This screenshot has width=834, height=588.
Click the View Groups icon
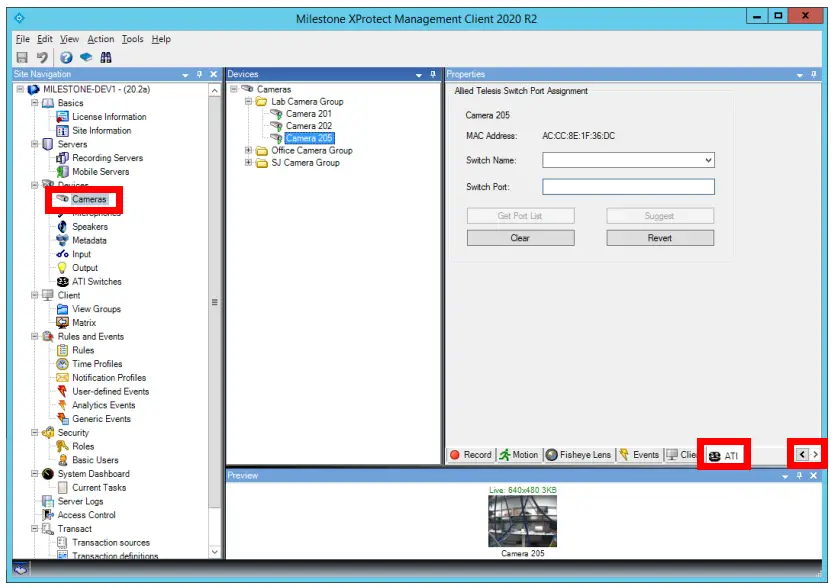tap(62, 309)
